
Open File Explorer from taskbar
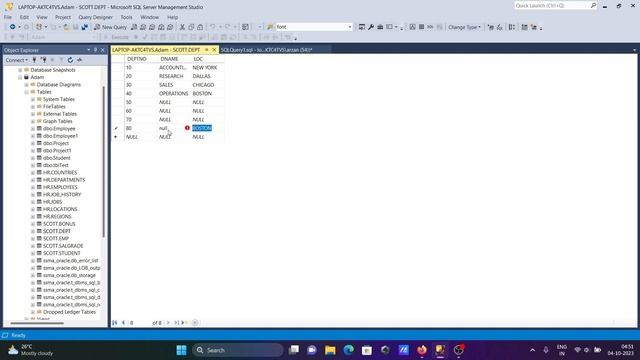click(330, 350)
